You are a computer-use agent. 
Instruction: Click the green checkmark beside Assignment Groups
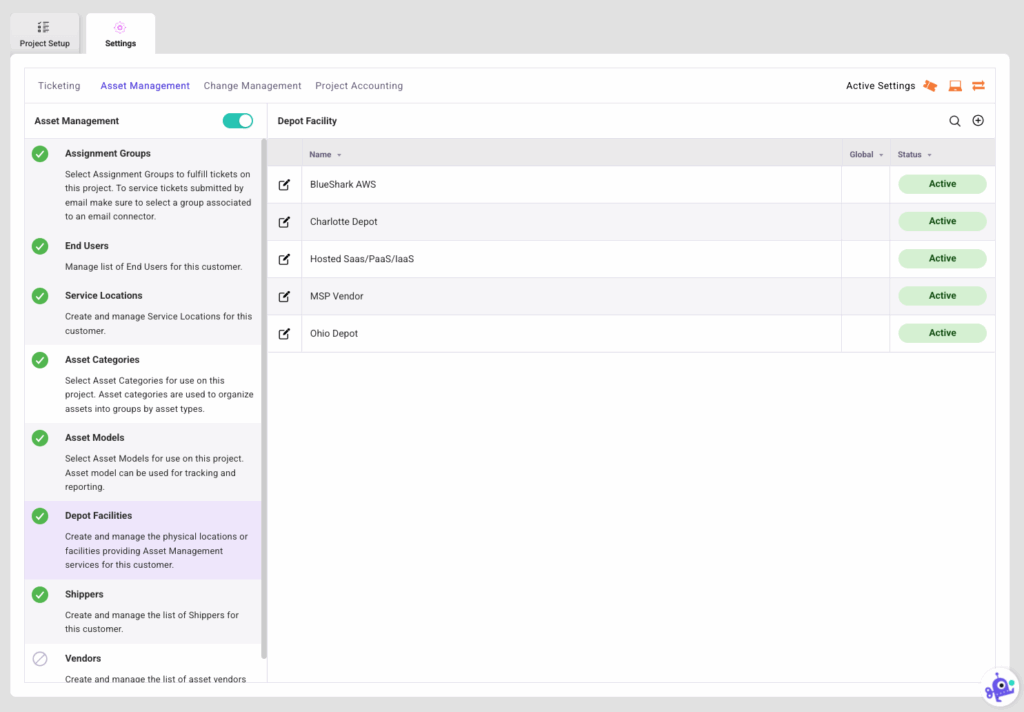tap(40, 154)
